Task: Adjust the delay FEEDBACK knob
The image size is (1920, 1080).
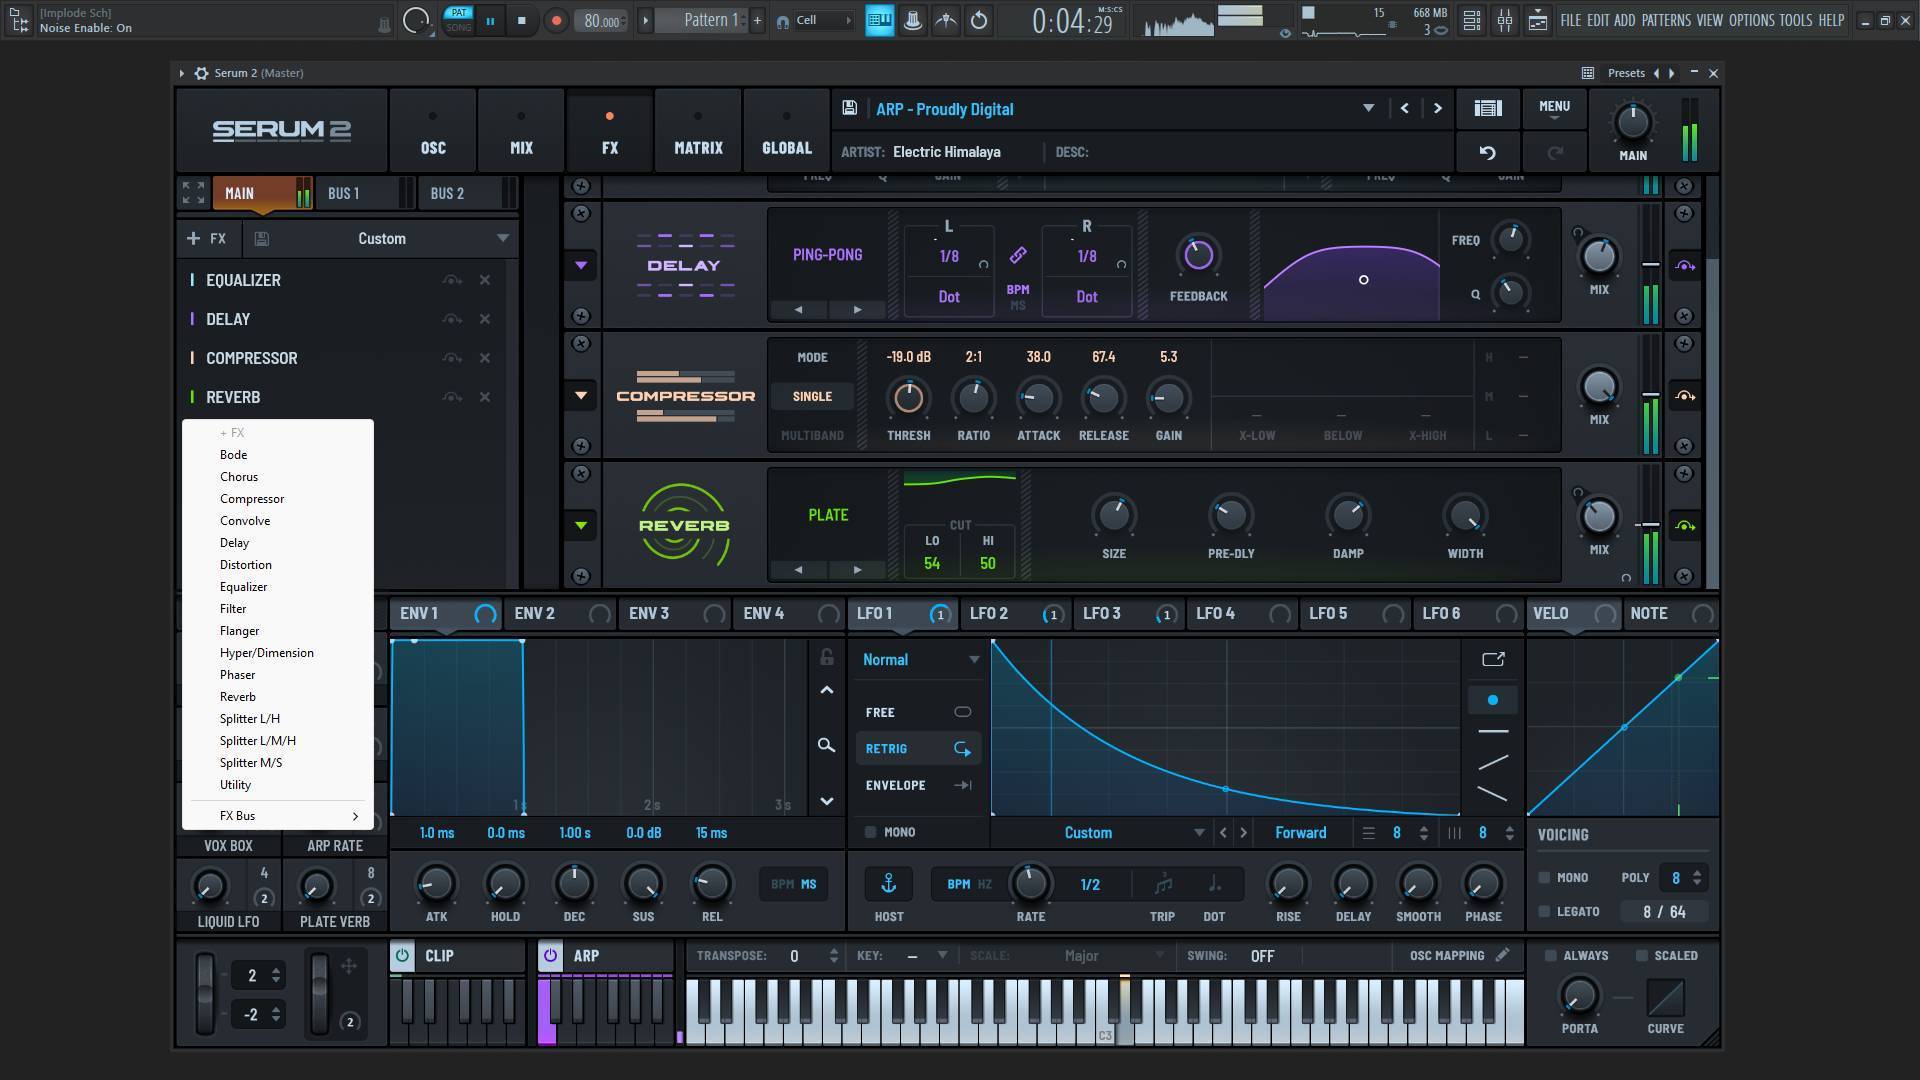Action: [x=1198, y=255]
